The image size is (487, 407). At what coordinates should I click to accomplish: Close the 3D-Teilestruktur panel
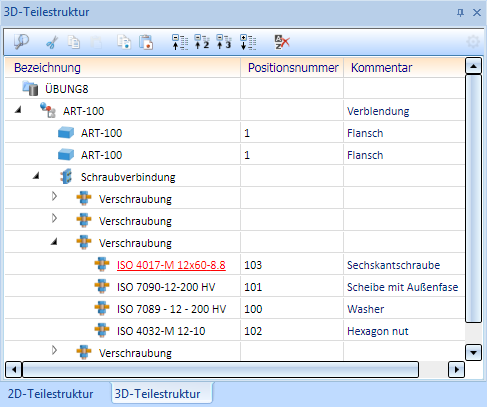[477, 13]
